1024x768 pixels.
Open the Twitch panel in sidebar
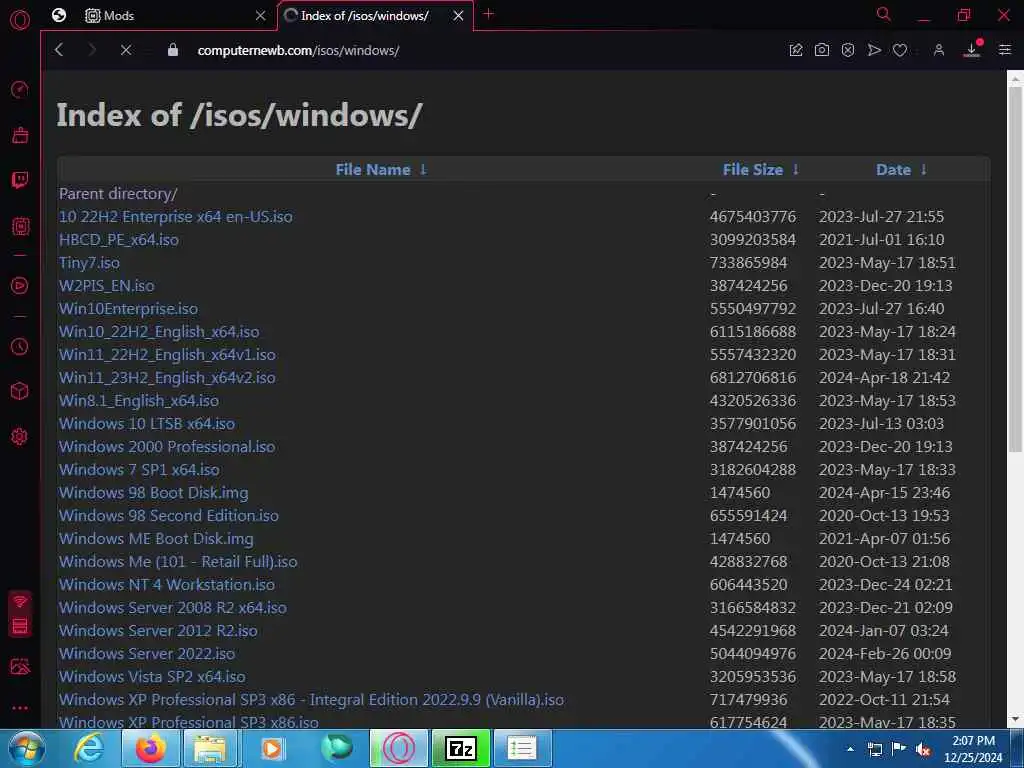pyautogui.click(x=20, y=180)
